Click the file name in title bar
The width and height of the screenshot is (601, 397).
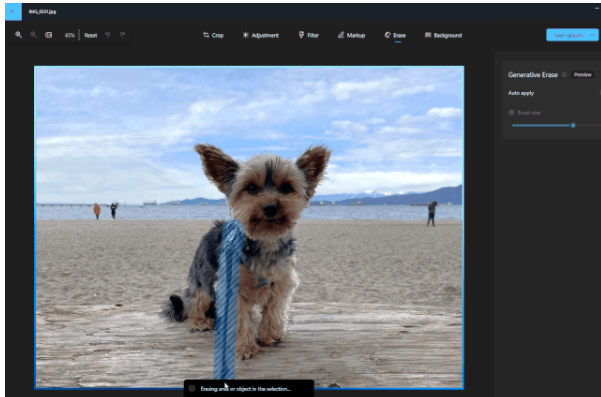(42, 11)
